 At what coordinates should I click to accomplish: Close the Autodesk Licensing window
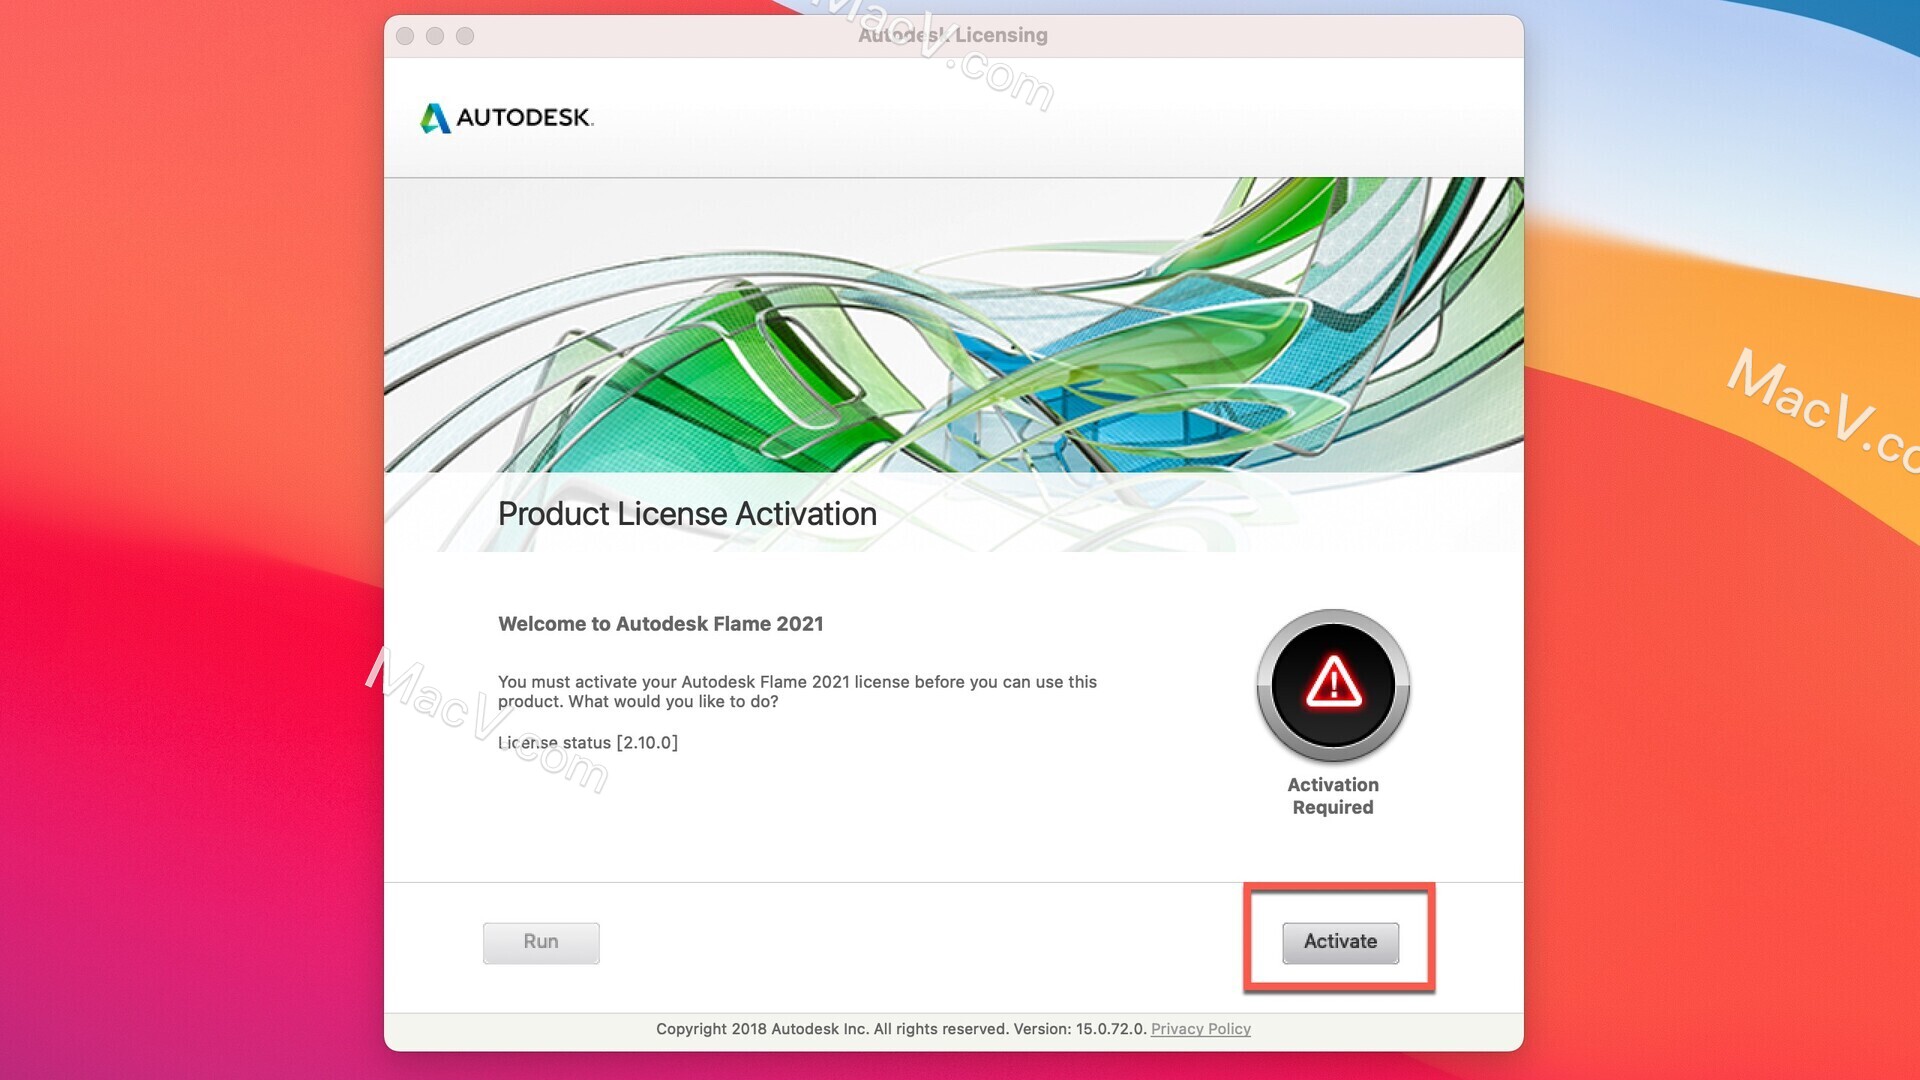pyautogui.click(x=405, y=36)
